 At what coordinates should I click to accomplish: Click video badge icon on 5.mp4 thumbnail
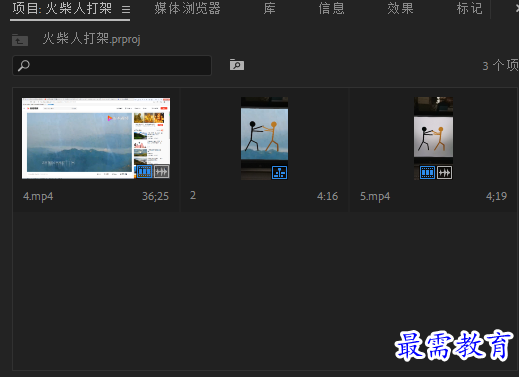tap(427, 172)
